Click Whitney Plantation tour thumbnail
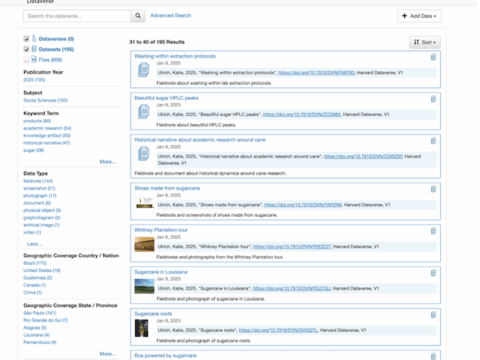The width and height of the screenshot is (480, 360). (x=144, y=244)
